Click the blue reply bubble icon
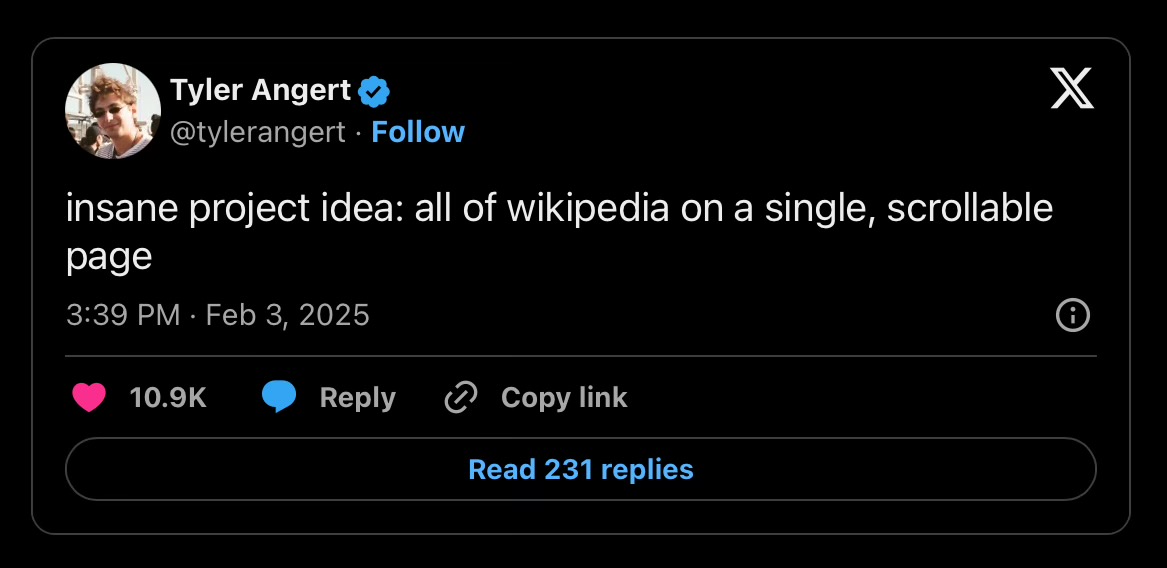Viewport: 1167px width, 568px height. (279, 398)
